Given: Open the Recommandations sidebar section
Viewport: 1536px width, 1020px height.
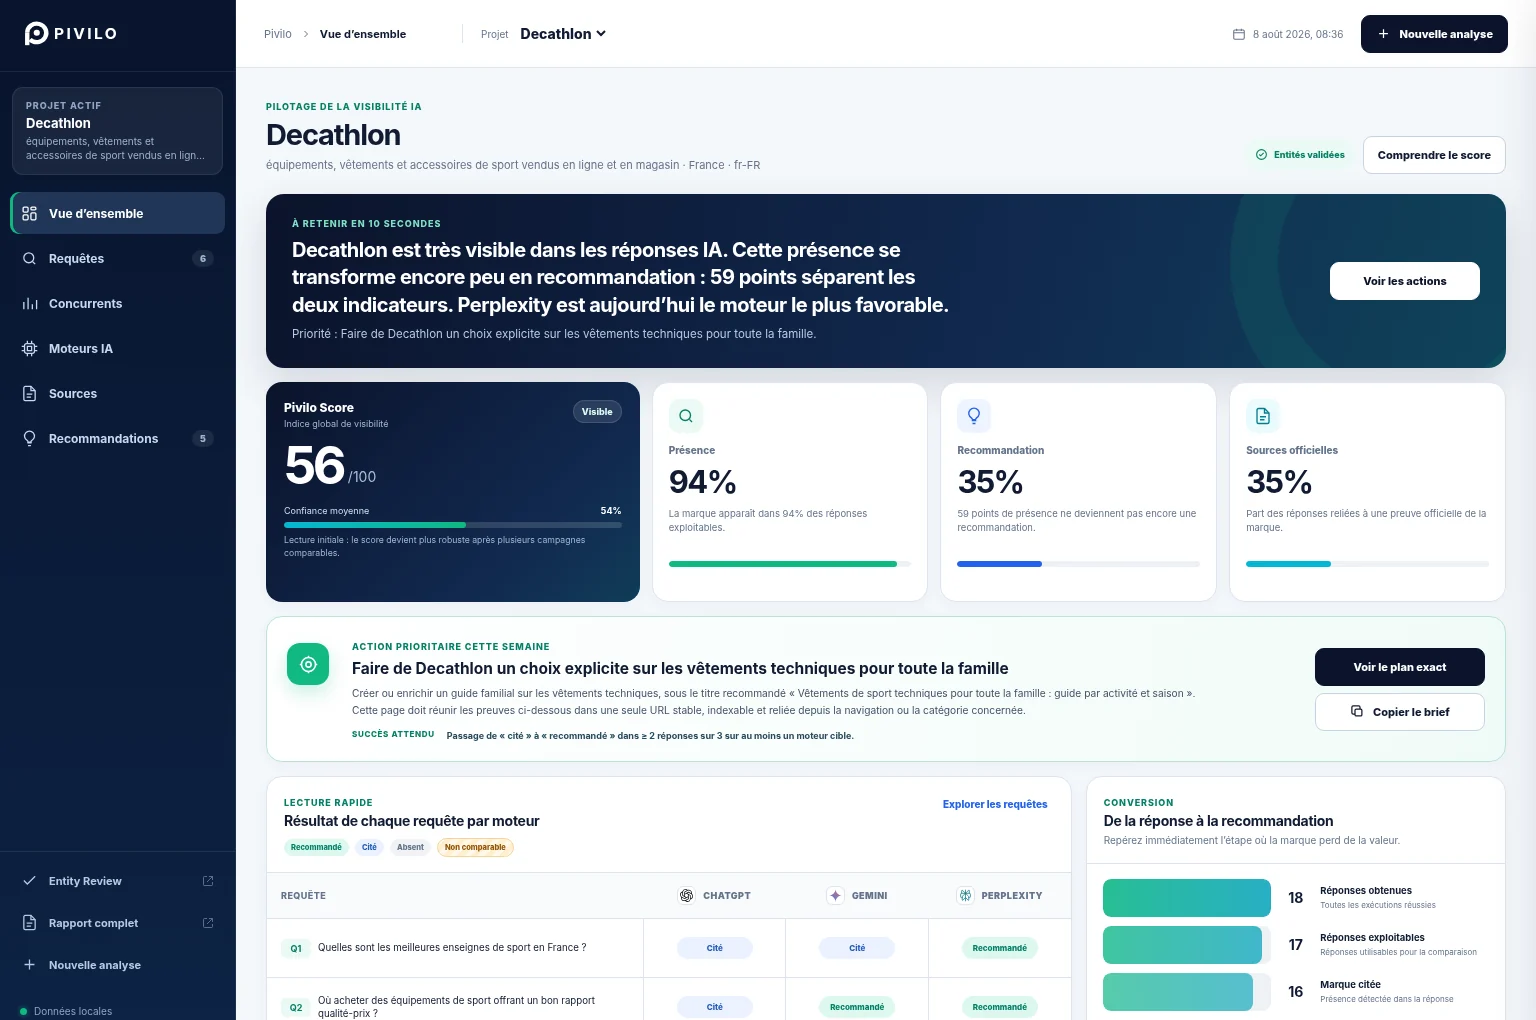Looking at the screenshot, I should 118,438.
